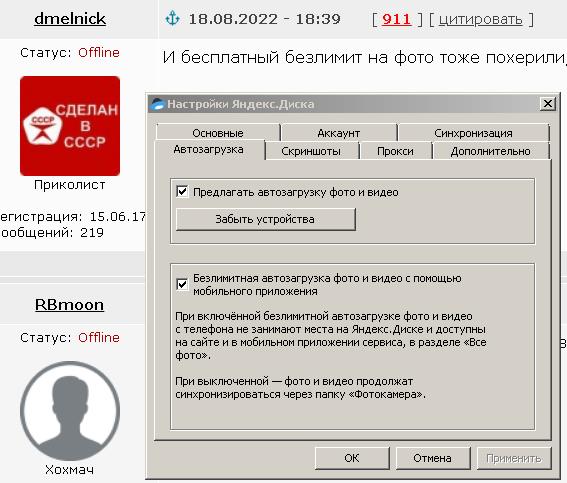Click the dialog title 'Настройки Яндекс.Диска'
Image resolution: width=567 pixels, height=483 pixels.
(x=240, y=104)
